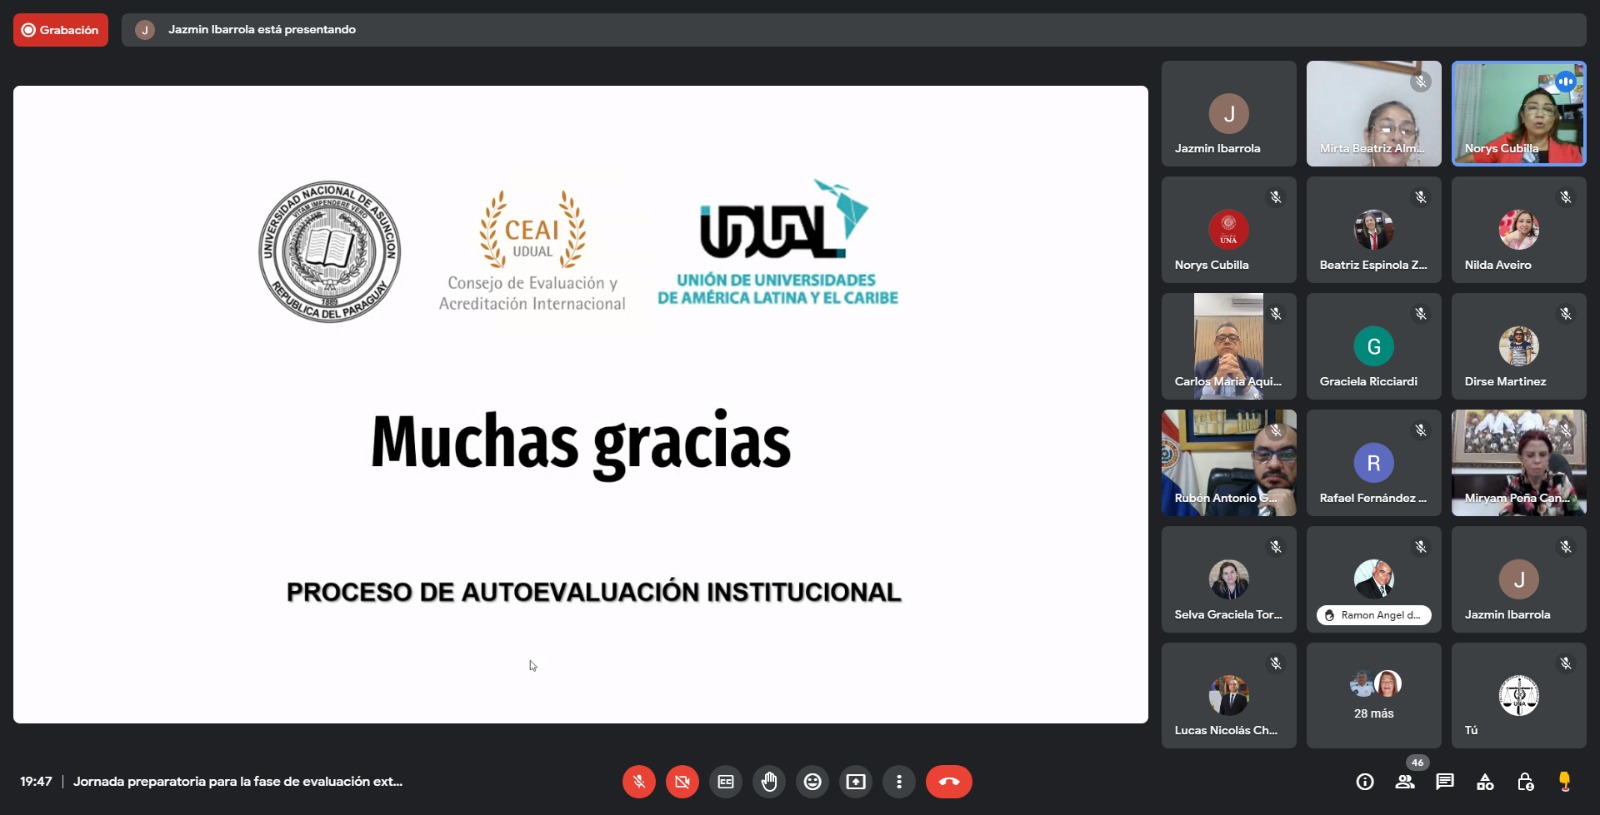Select Lucas Nicolás participant tile
Screen dimensions: 1600x815
tap(1229, 696)
